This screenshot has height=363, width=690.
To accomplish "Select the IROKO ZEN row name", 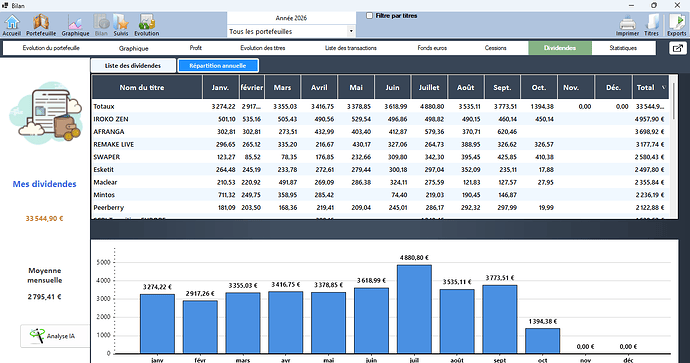I will click(x=111, y=119).
